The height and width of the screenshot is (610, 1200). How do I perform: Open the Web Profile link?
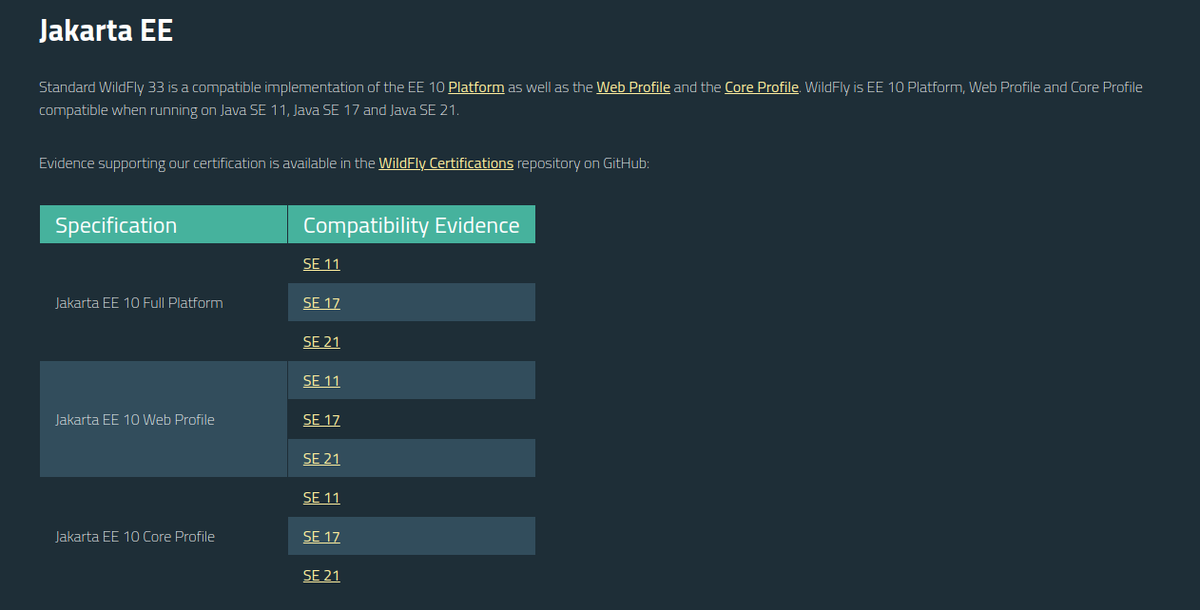pyautogui.click(x=633, y=87)
